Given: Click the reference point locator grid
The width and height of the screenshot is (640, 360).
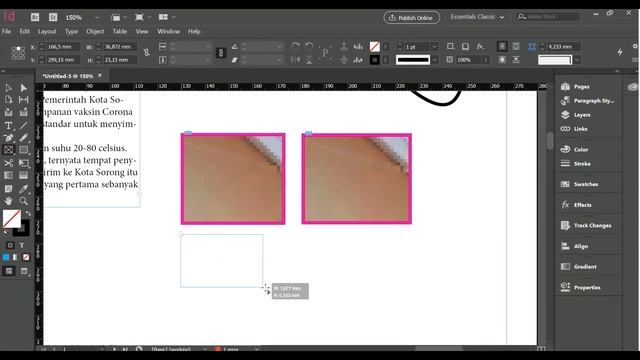Looking at the screenshot, I should pos(18,53).
